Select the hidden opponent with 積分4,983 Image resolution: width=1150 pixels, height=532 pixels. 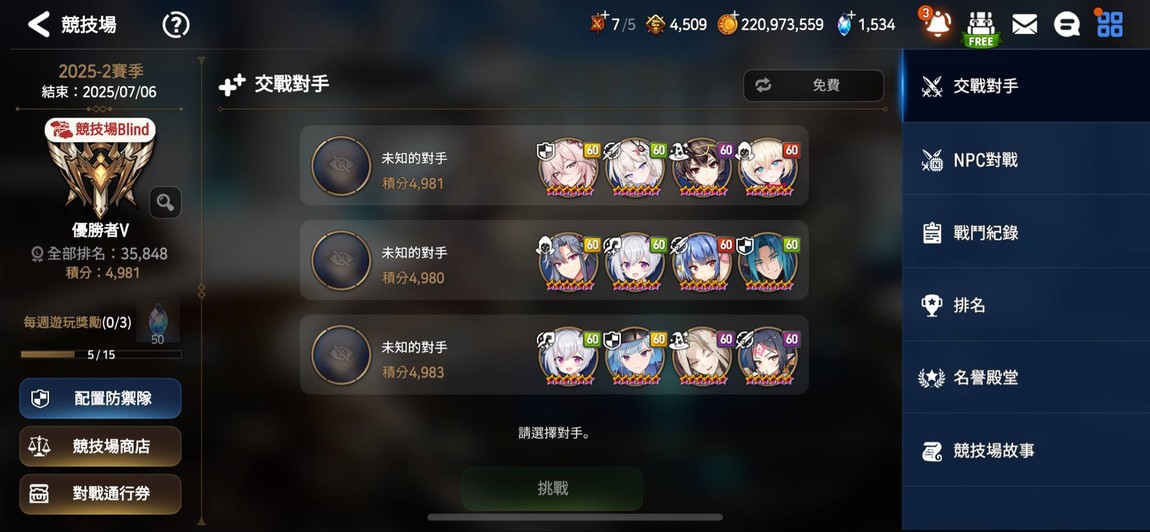(554, 355)
